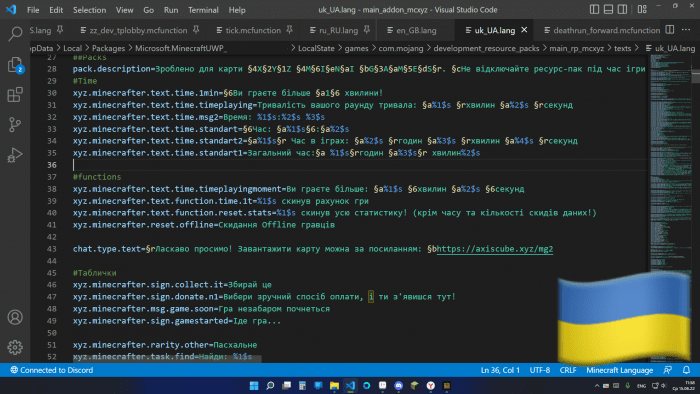Click the VS Code logo icon

pyautogui.click(x=11, y=9)
